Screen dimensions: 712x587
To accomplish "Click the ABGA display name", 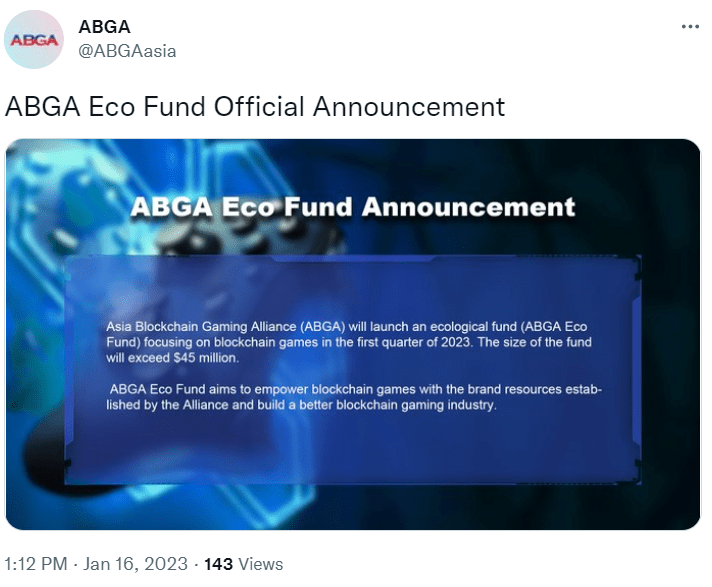I will click(104, 27).
